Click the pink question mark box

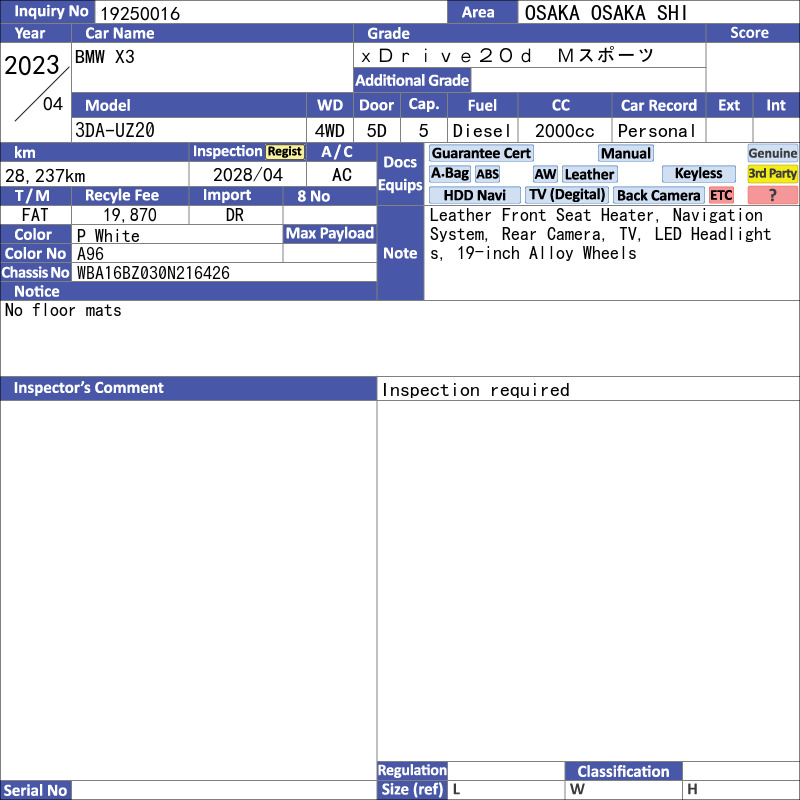click(x=772, y=195)
